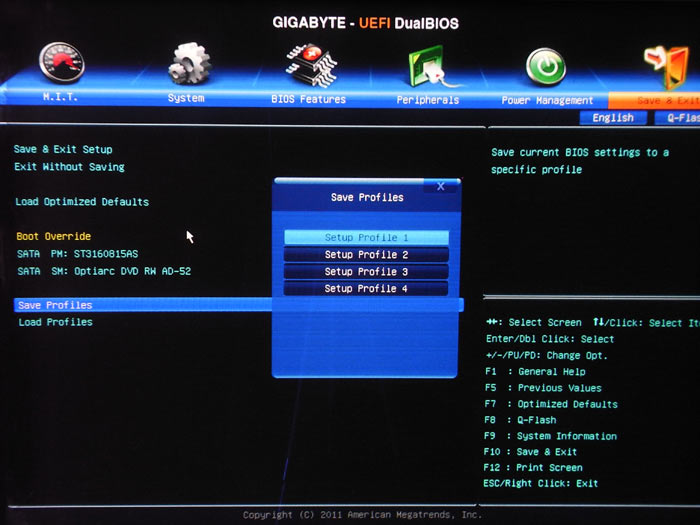Click the 'F5 : Previous Values' help line
Image resolution: width=700 pixels, height=525 pixels.
pos(543,388)
